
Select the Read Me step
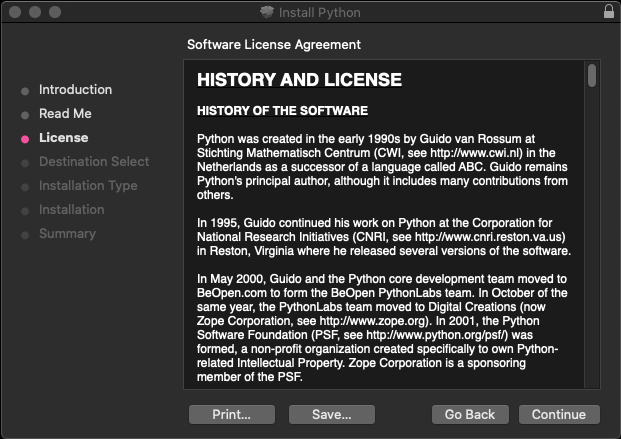[65, 114]
